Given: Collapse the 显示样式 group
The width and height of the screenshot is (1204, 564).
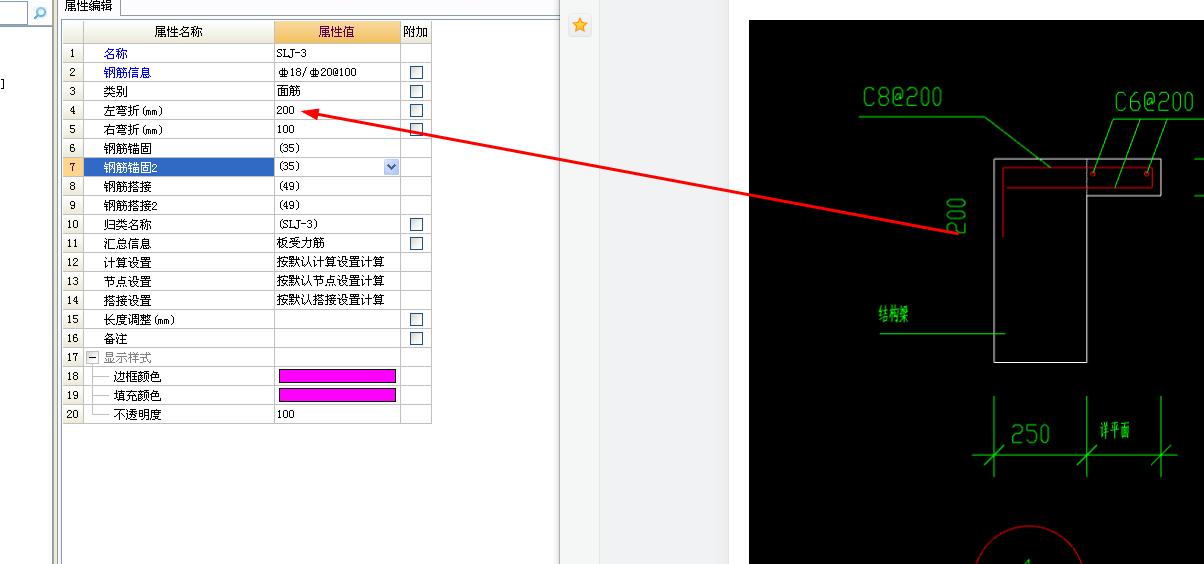Looking at the screenshot, I should [x=92, y=357].
